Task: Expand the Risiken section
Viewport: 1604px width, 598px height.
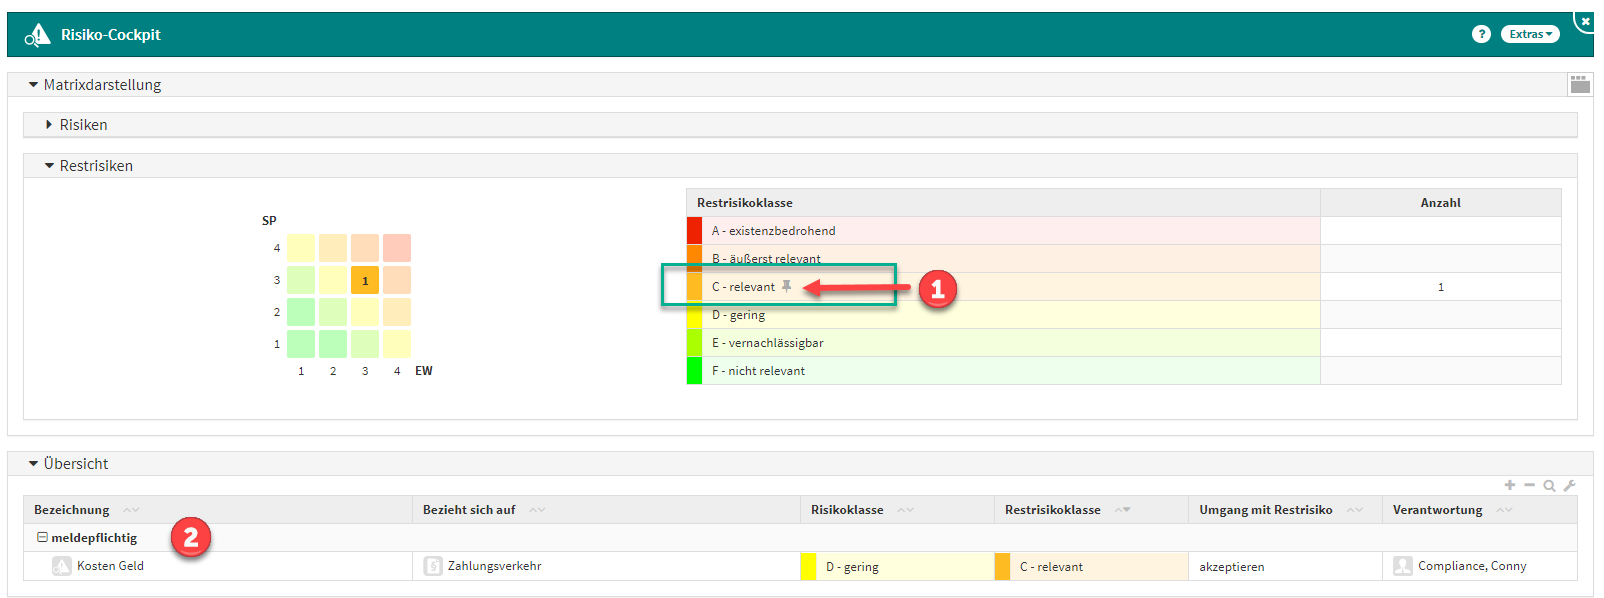Action: tap(83, 125)
